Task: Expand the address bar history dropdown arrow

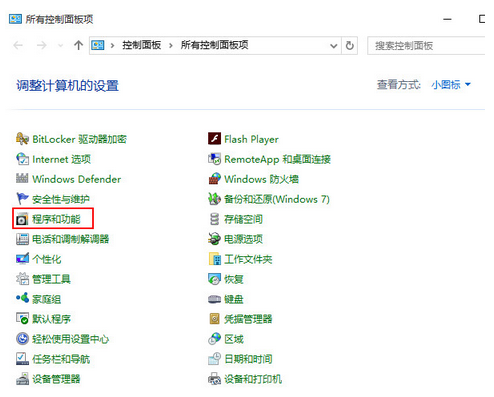Action: (333, 46)
